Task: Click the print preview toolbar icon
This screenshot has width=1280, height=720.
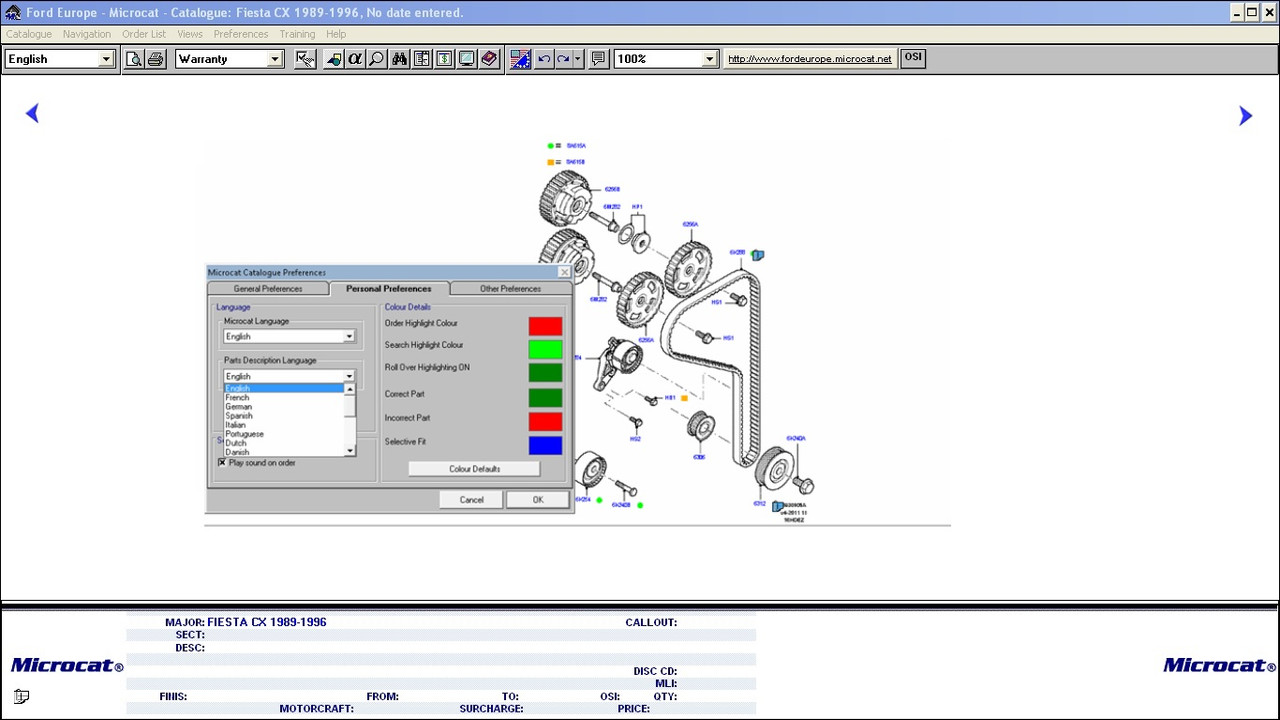Action: tap(134, 59)
